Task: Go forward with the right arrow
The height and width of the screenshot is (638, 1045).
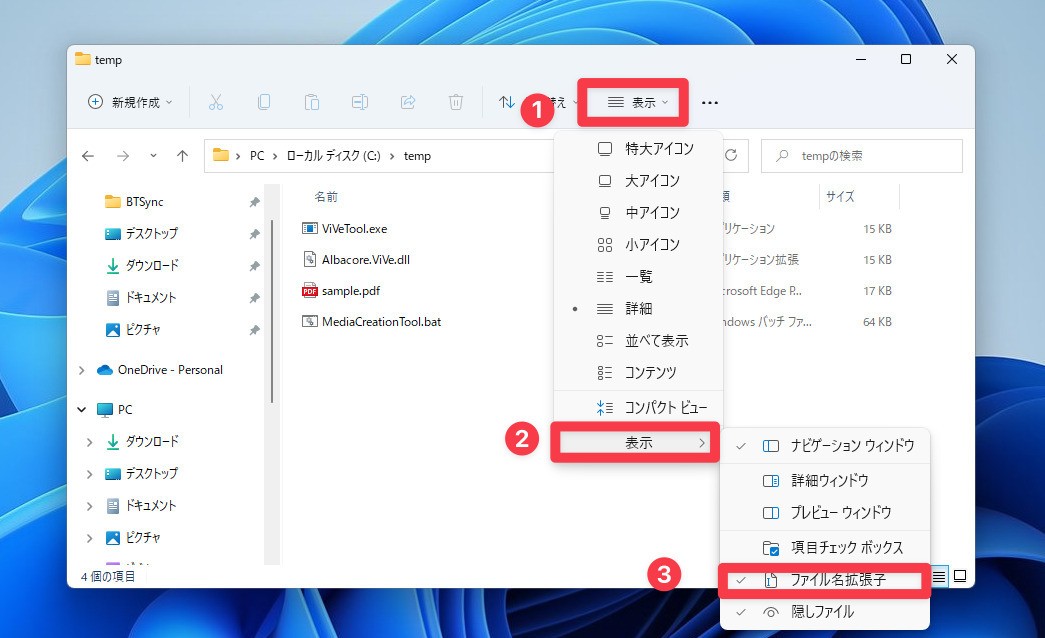Action: [x=123, y=156]
